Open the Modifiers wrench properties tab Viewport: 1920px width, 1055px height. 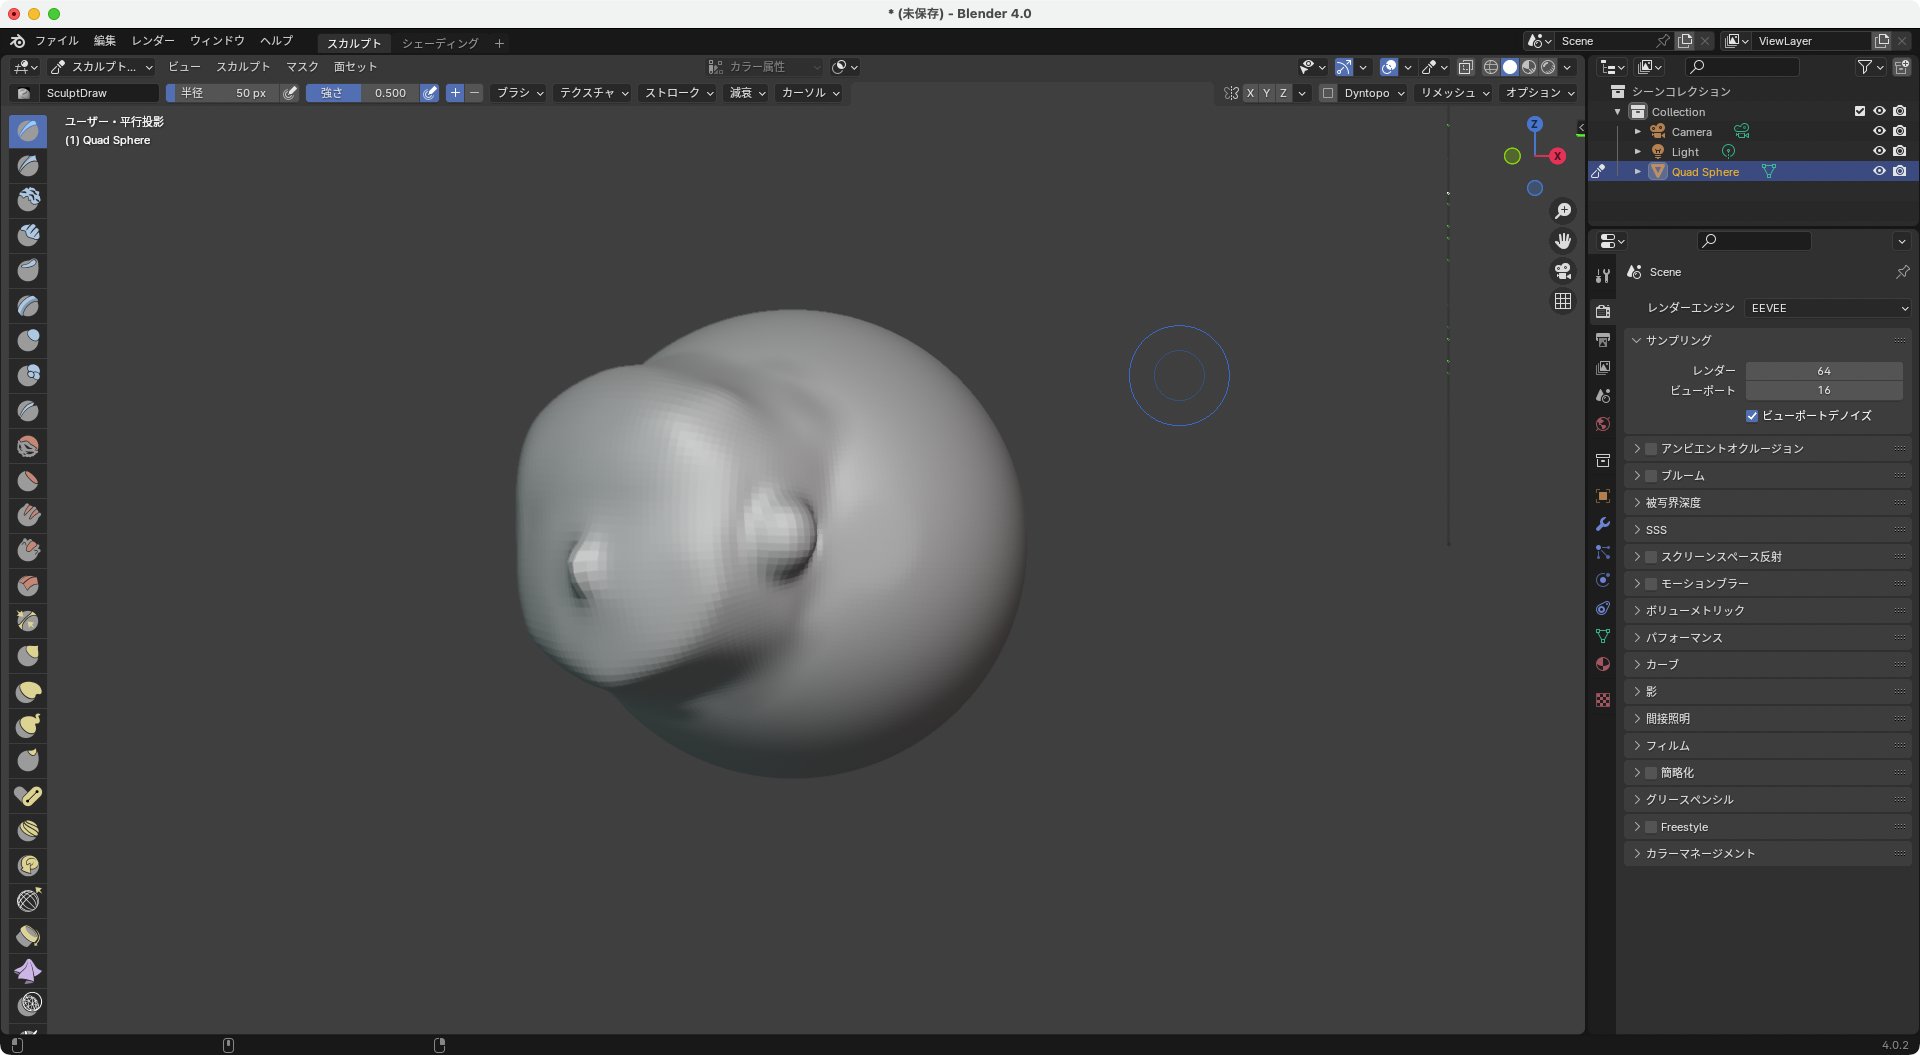coord(1603,524)
